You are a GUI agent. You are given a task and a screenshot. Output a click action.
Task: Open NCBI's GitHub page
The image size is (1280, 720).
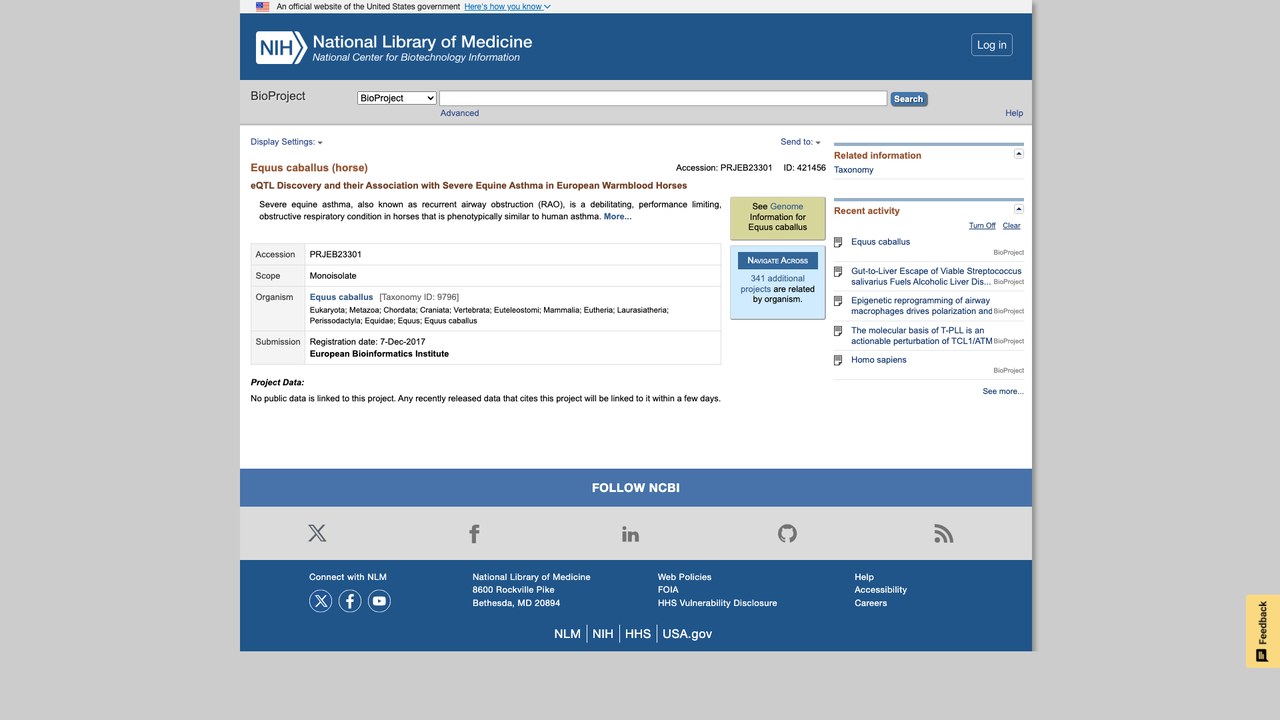pos(787,533)
